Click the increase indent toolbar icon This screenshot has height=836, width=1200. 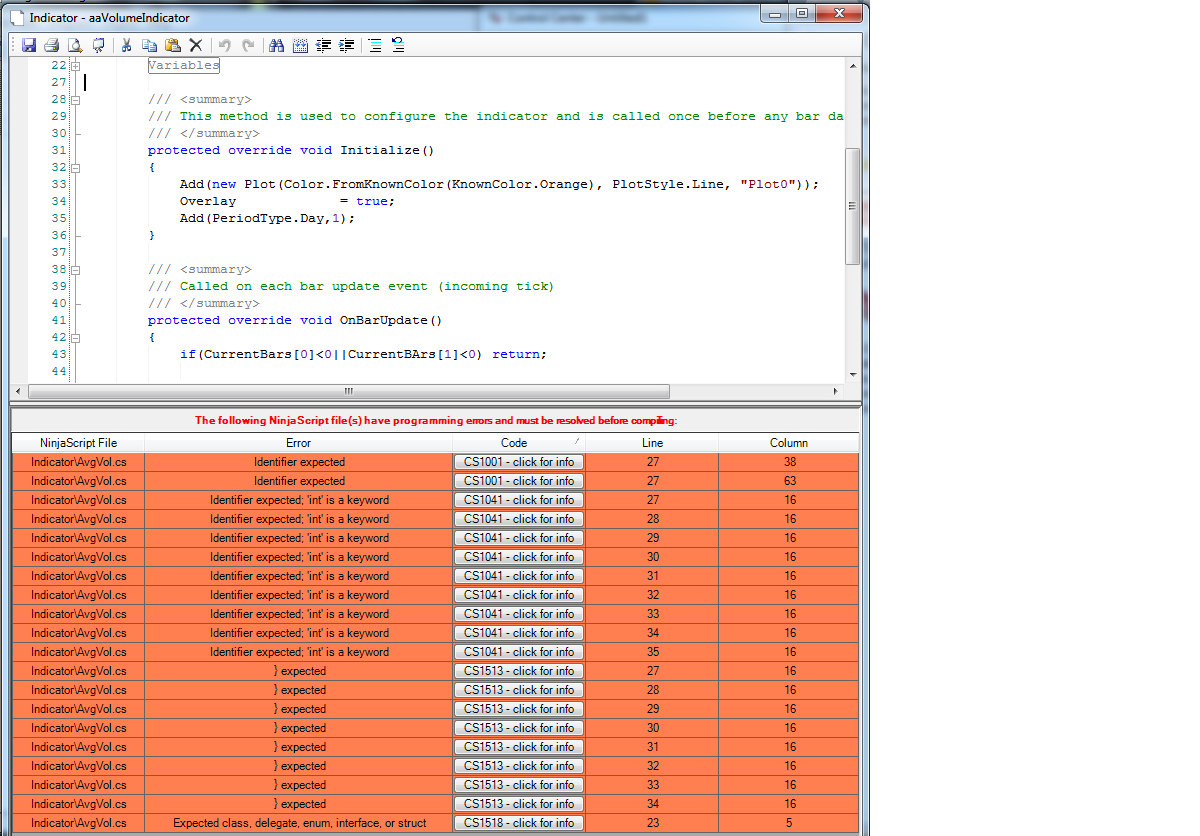pos(347,45)
